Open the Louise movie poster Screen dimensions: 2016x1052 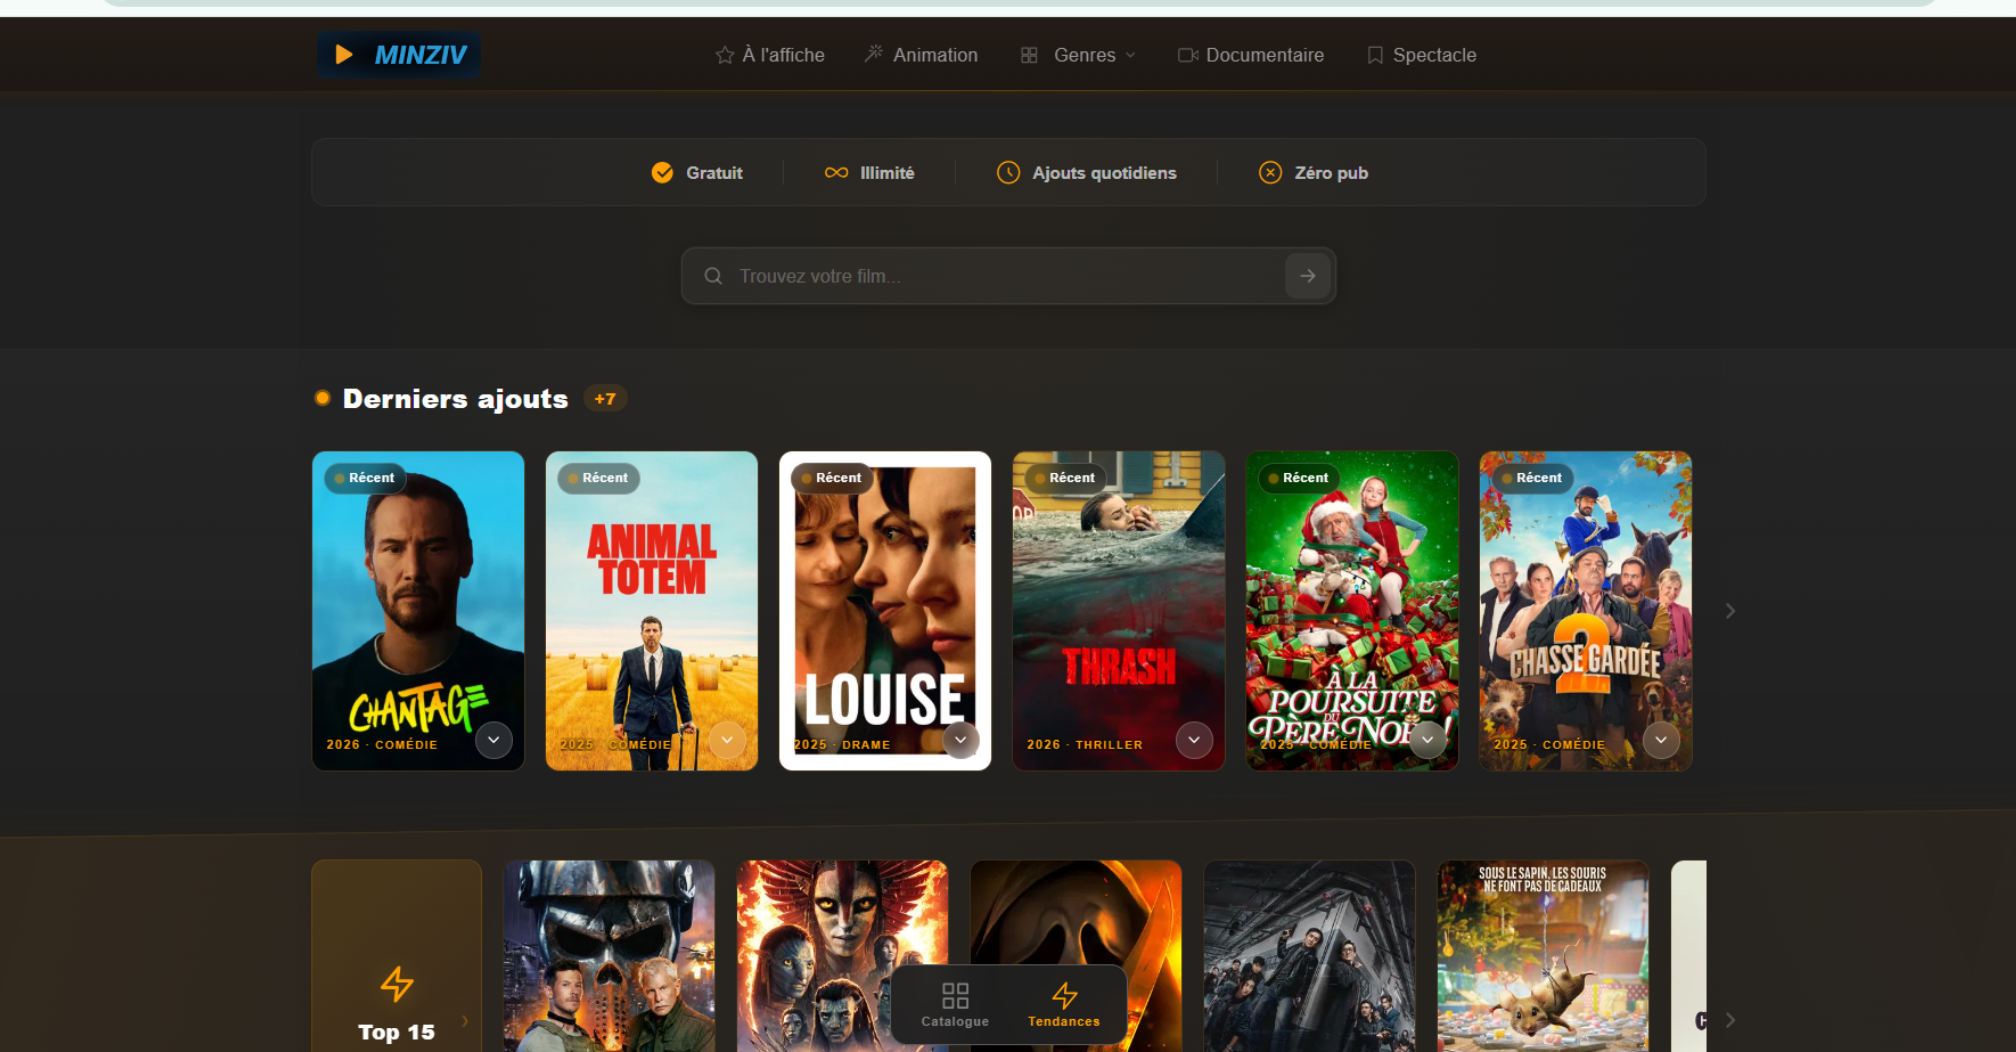[x=885, y=600]
